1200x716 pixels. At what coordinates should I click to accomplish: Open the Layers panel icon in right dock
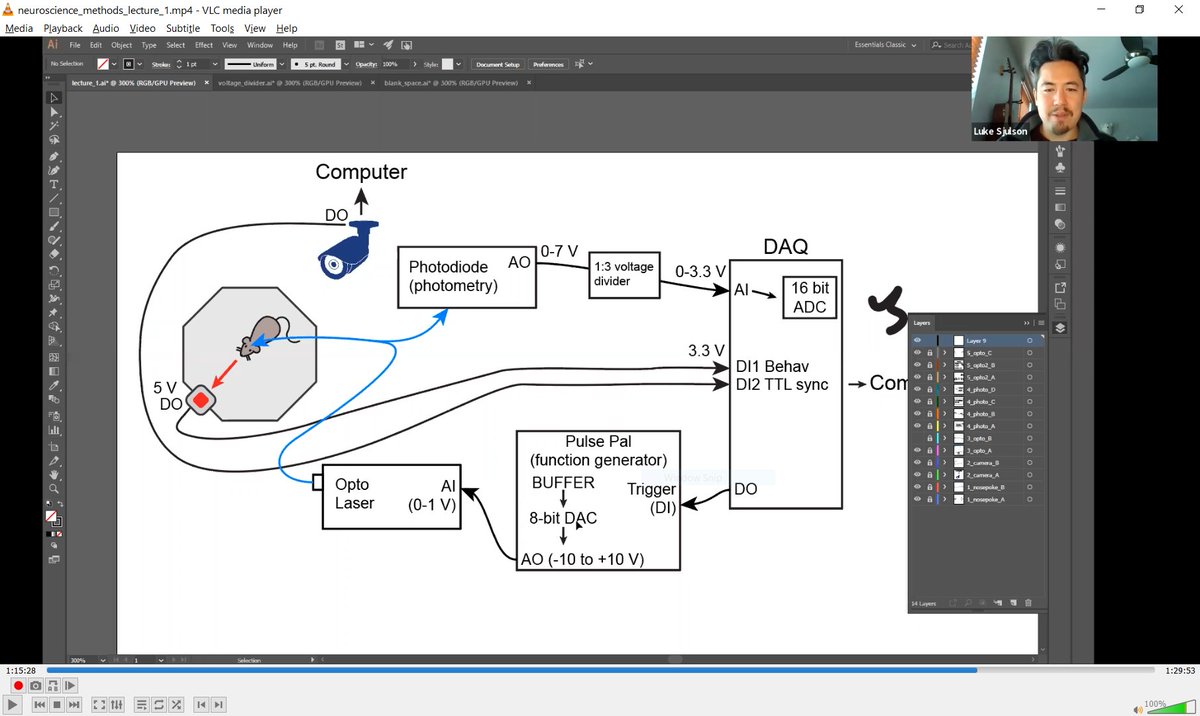1061,327
